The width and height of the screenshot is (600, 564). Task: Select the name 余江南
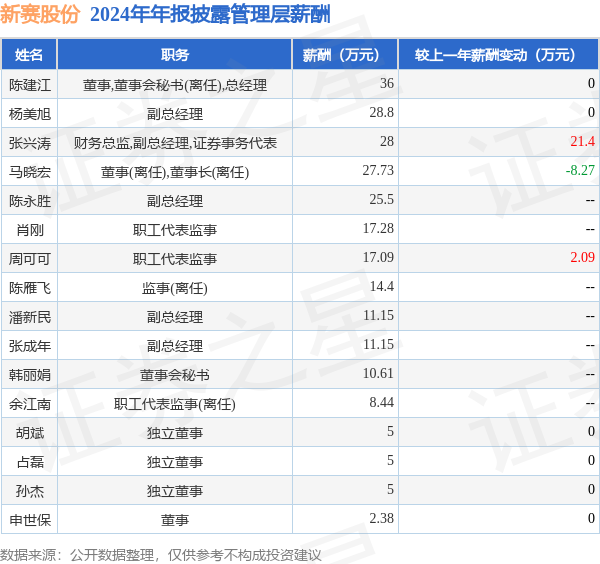[30, 404]
